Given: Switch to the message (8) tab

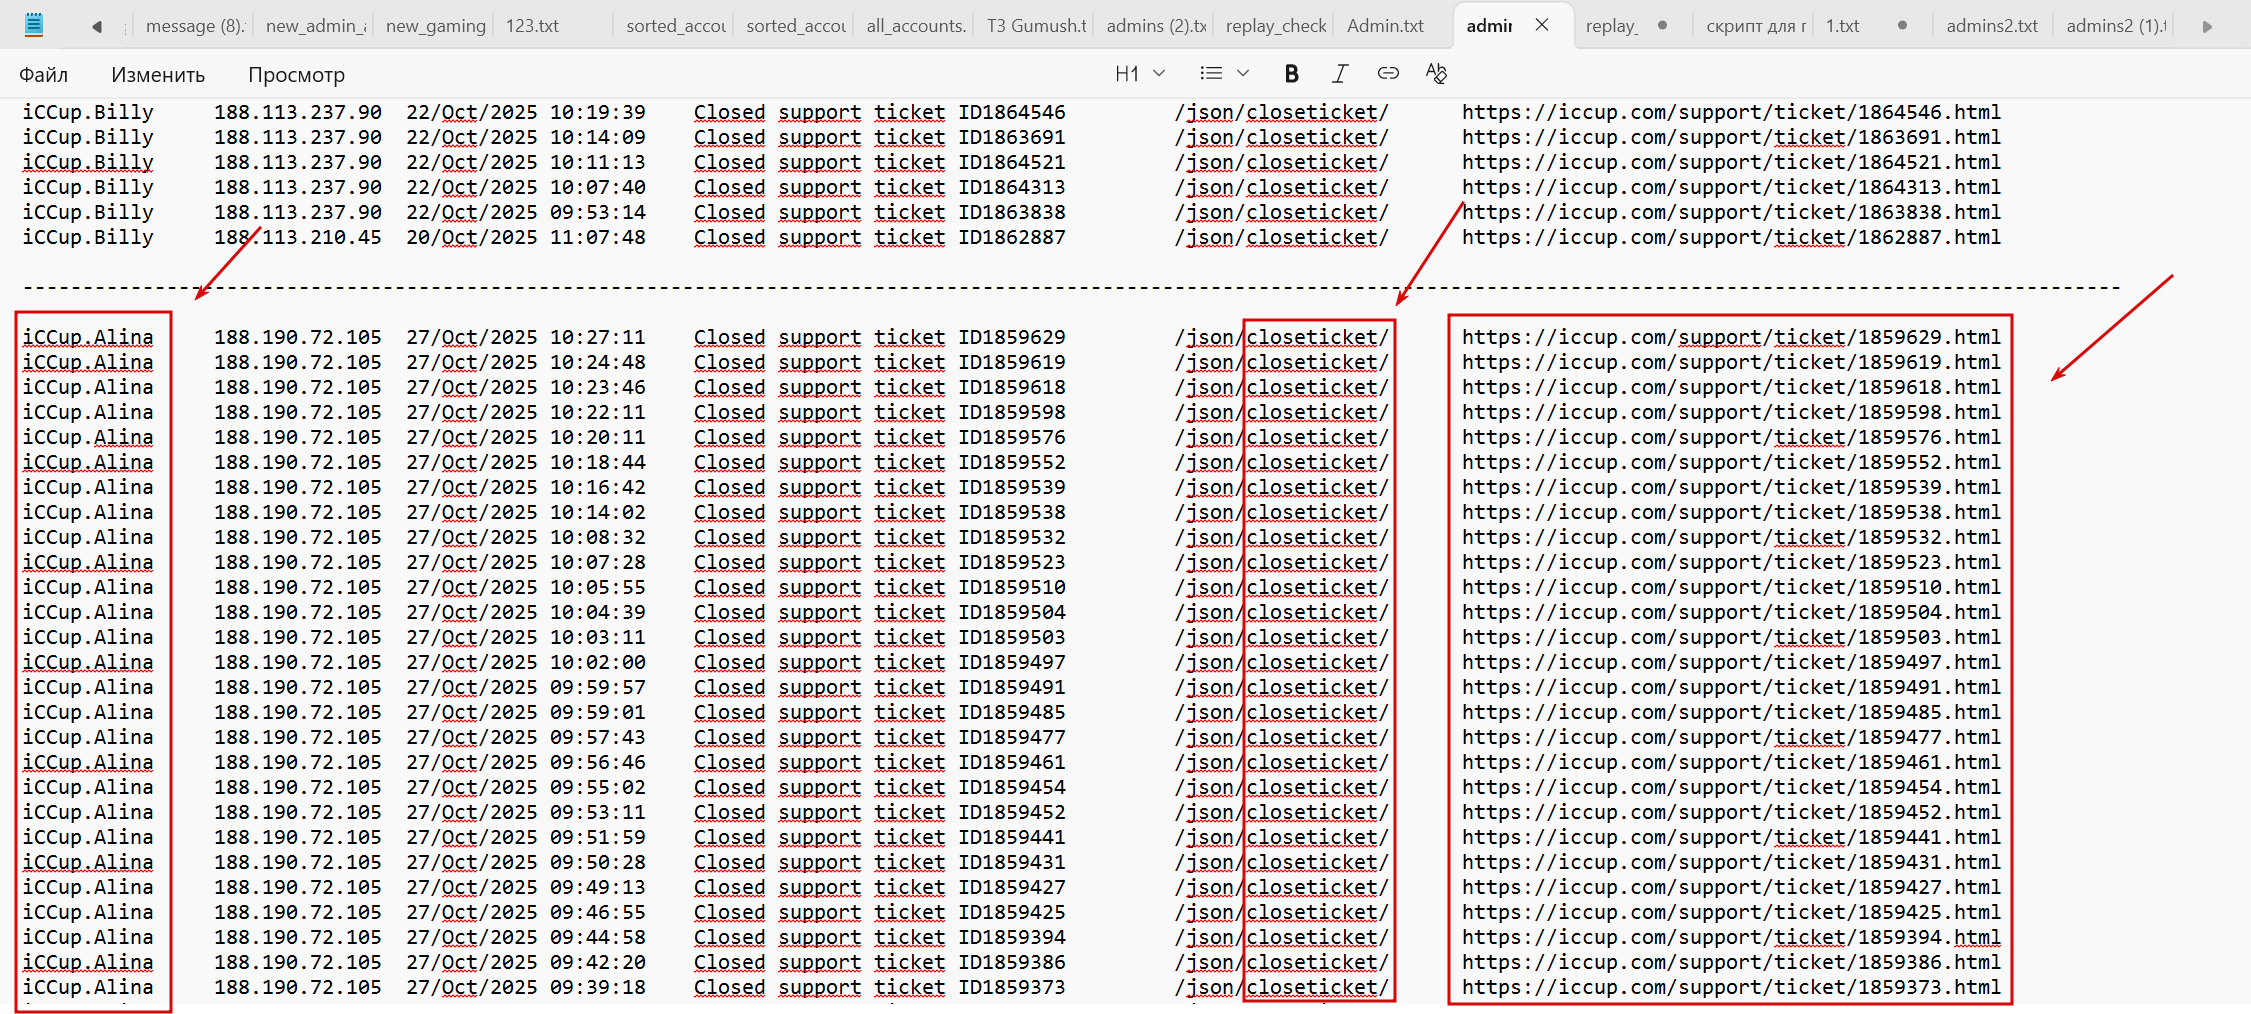Looking at the screenshot, I should (195, 26).
